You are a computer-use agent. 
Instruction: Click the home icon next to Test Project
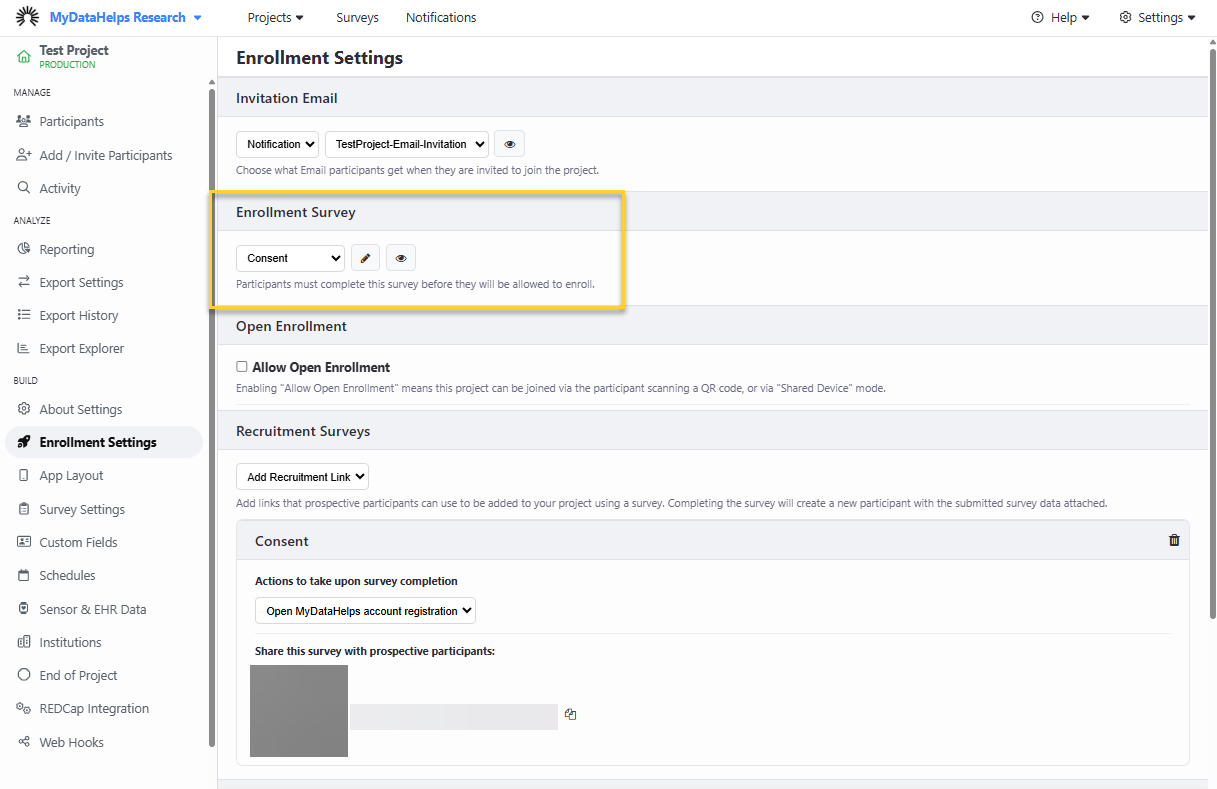point(24,57)
